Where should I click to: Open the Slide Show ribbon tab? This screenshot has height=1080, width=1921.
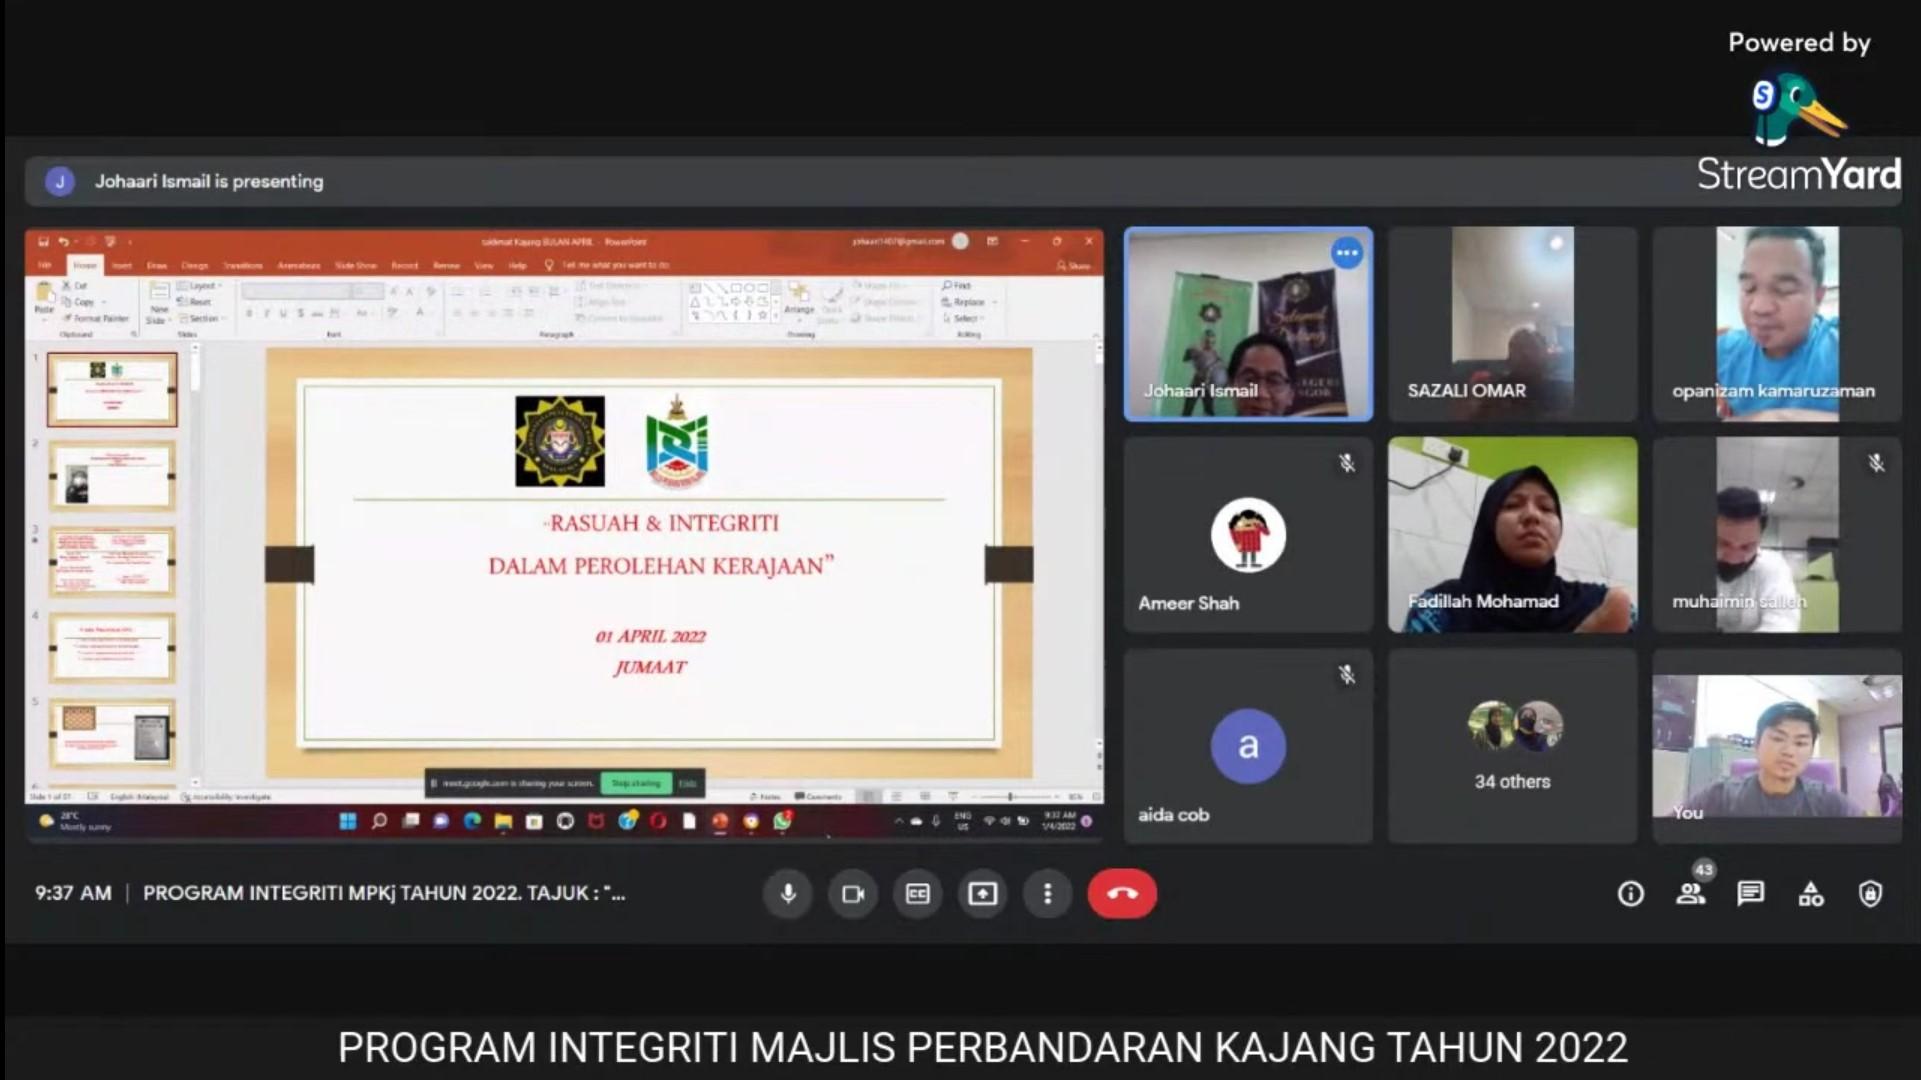pyautogui.click(x=358, y=265)
